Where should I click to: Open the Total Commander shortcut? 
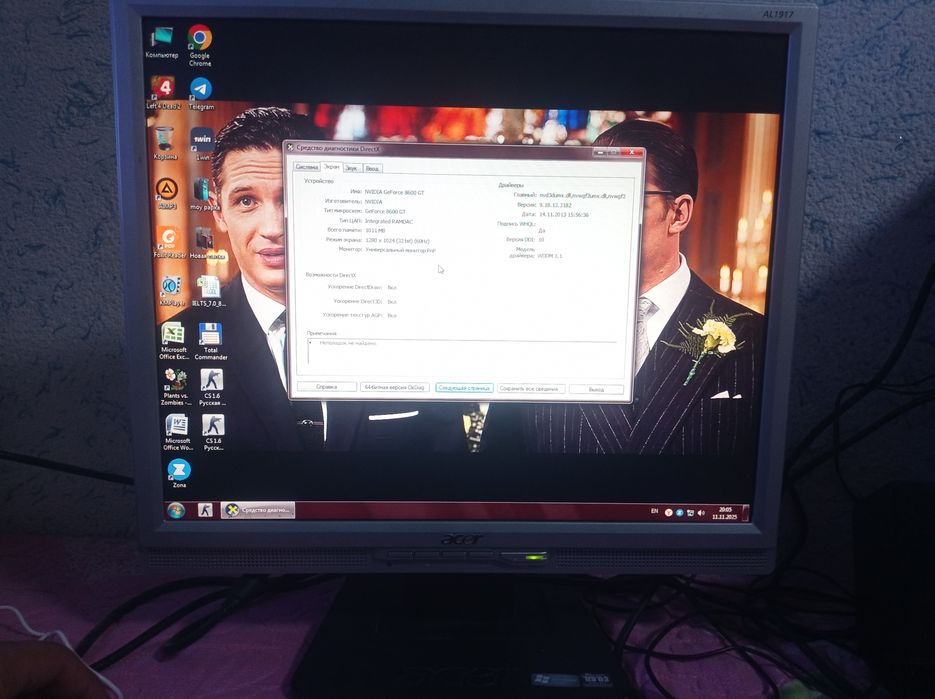pos(210,342)
